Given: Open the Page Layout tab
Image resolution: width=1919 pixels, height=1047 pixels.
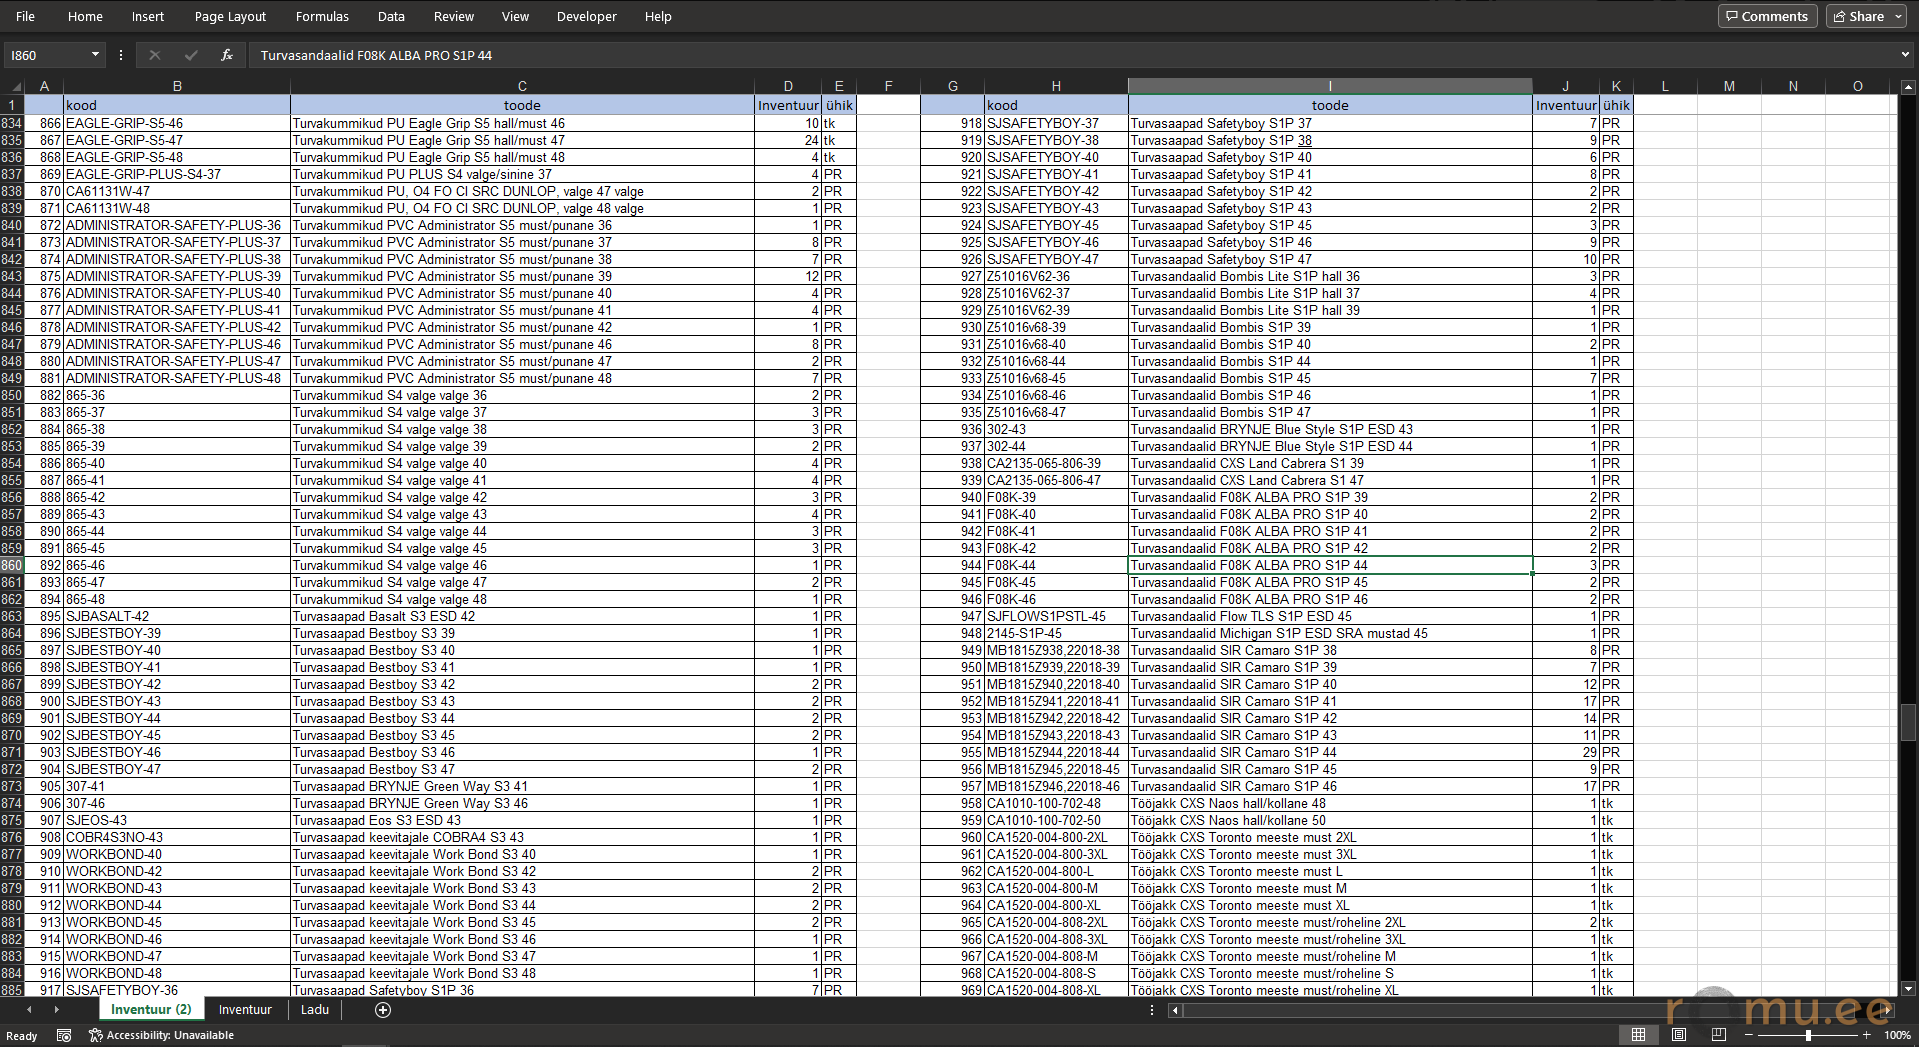Looking at the screenshot, I should click(230, 16).
